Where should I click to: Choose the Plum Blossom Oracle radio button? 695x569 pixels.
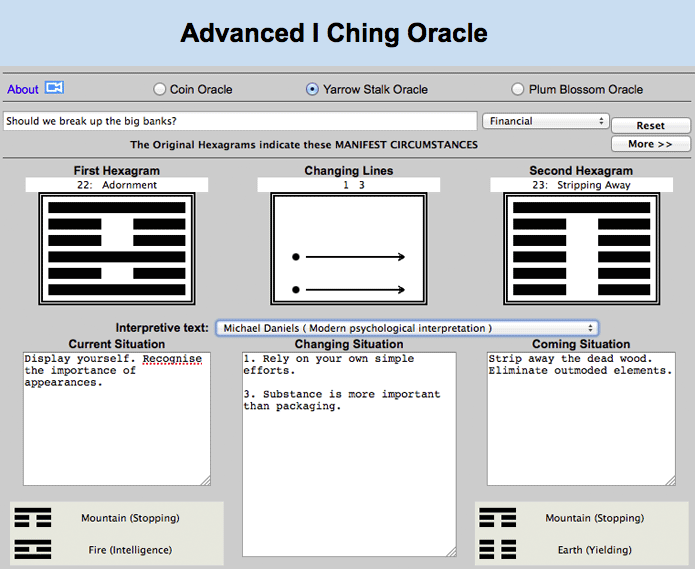[x=517, y=90]
